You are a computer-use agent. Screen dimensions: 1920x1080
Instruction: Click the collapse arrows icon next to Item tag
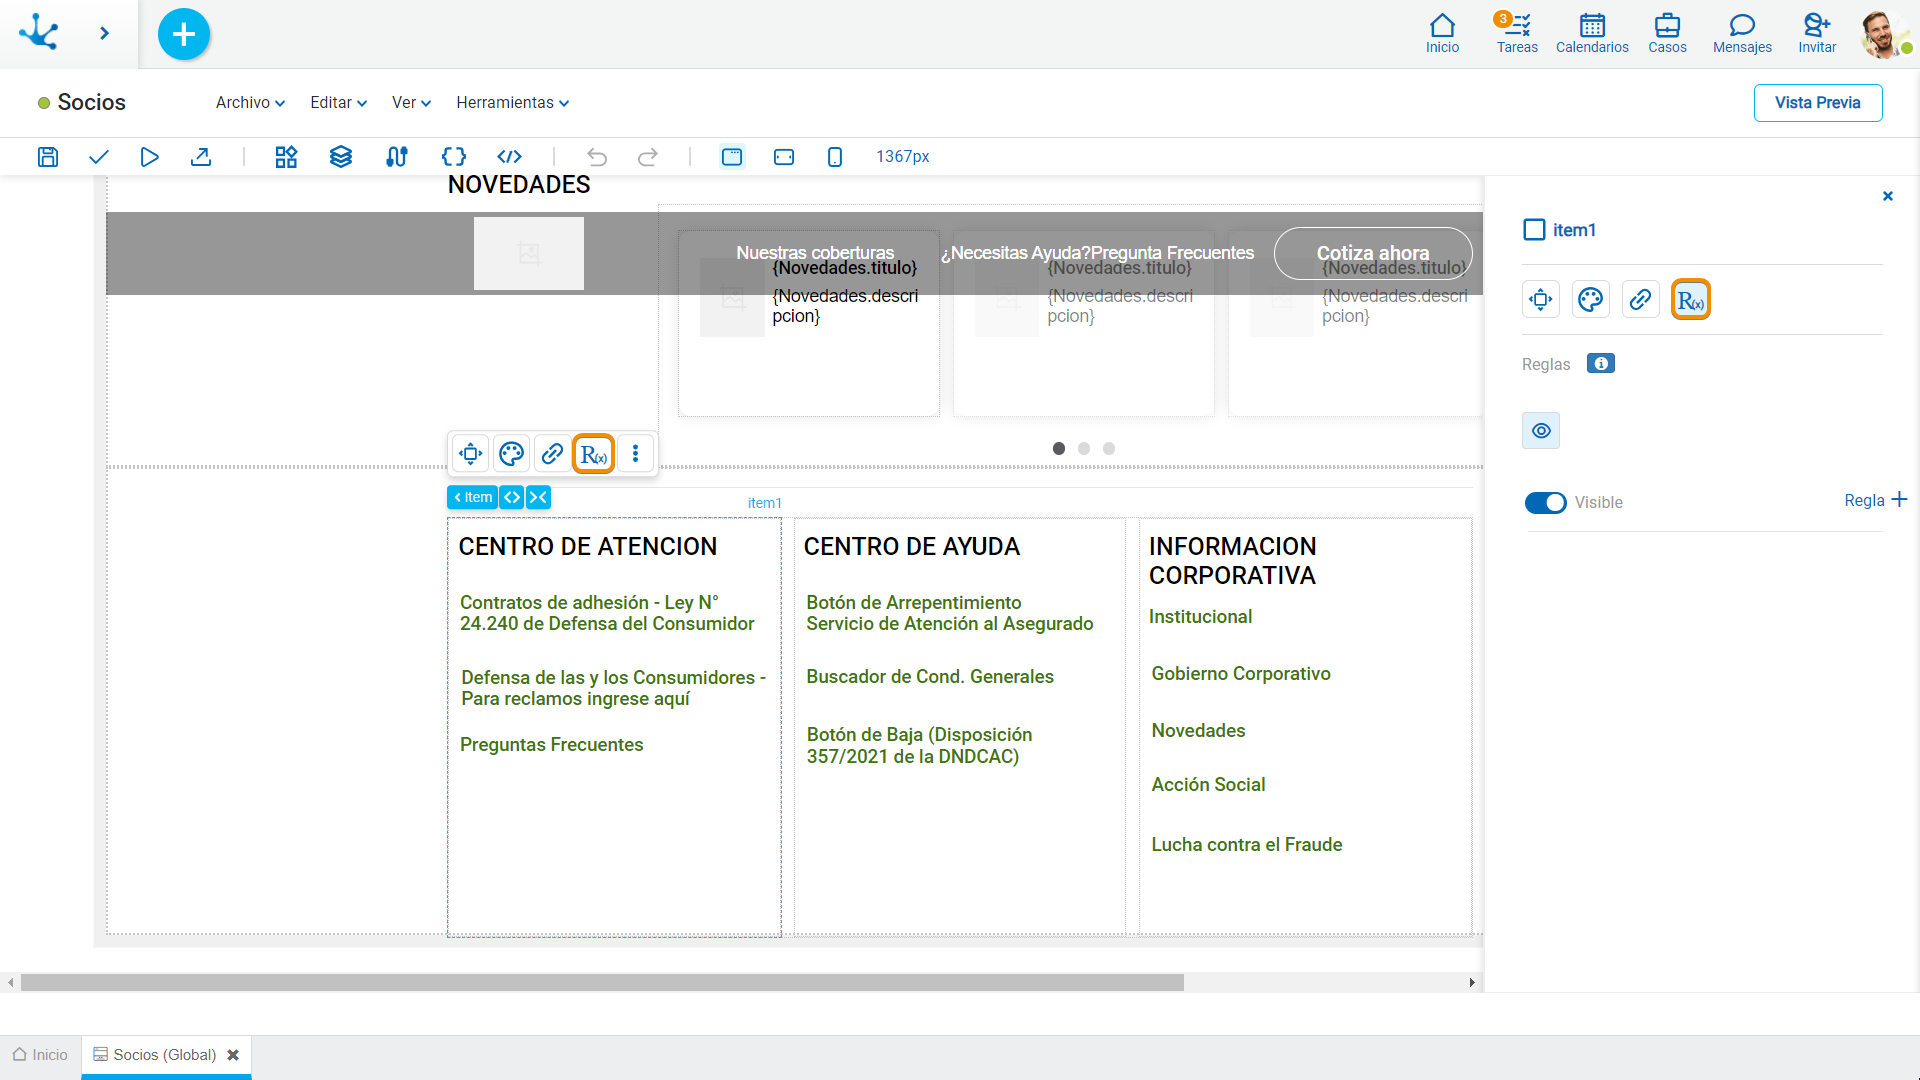coord(538,497)
